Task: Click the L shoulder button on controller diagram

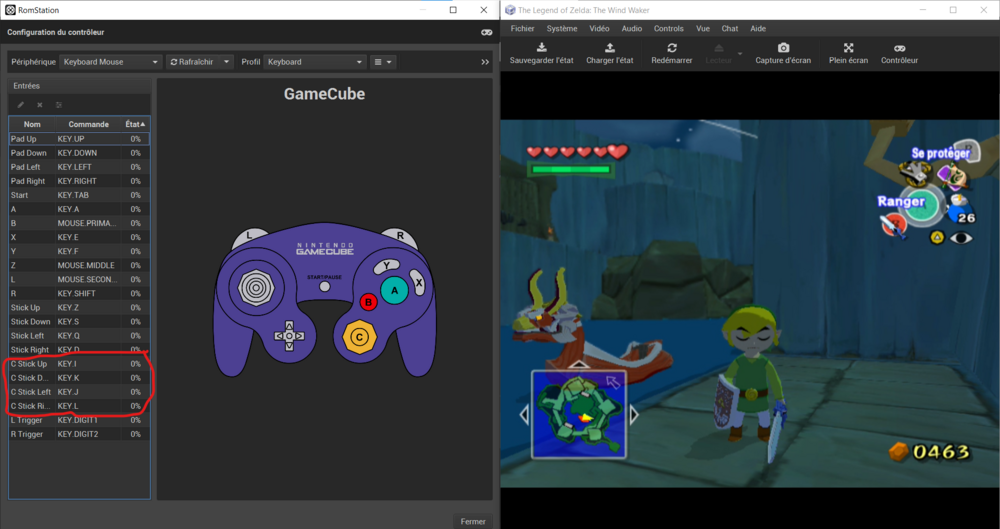Action: coord(250,237)
